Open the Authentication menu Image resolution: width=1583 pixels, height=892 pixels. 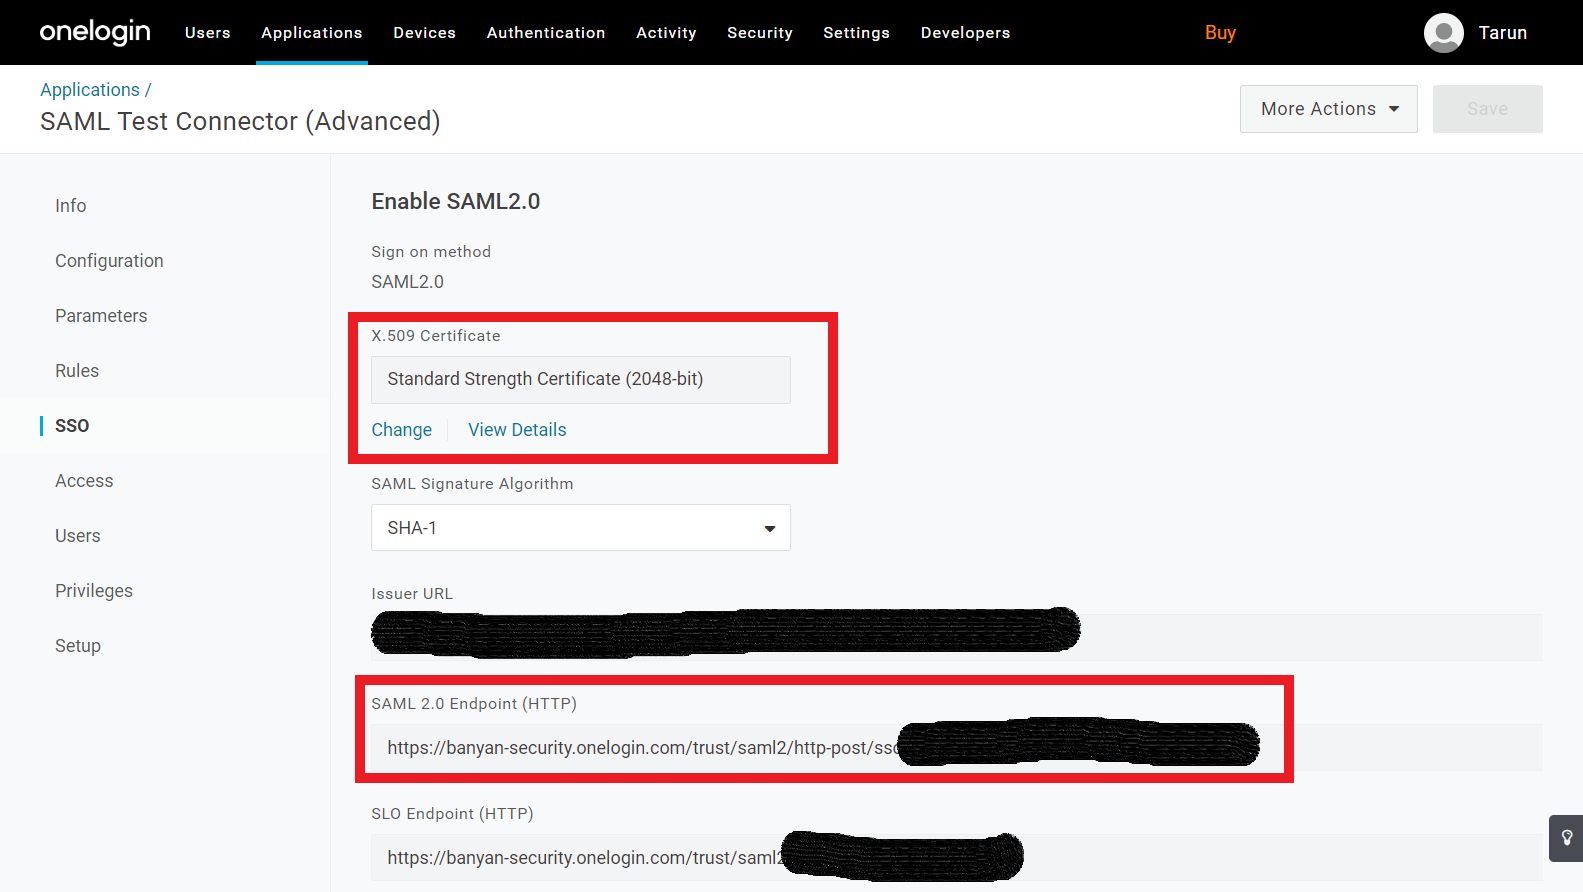click(546, 33)
